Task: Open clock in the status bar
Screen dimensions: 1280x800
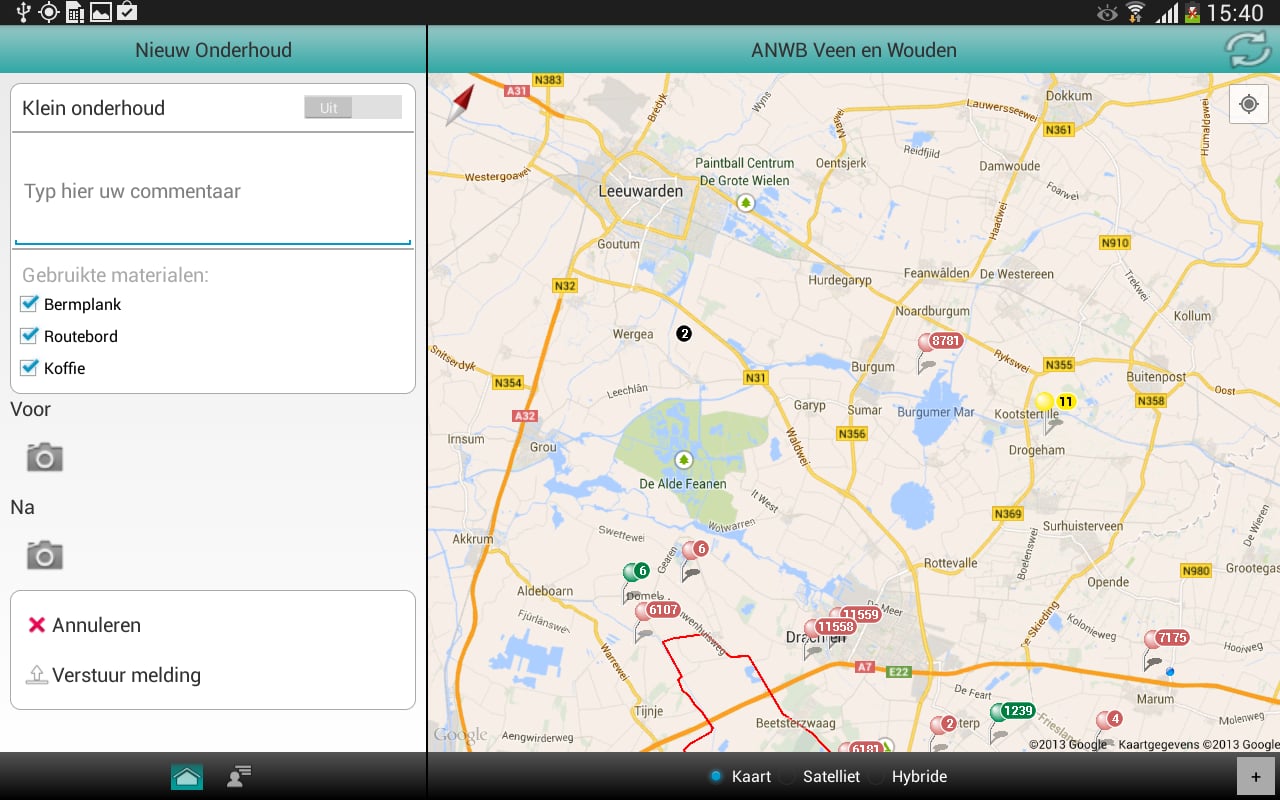Action: tap(1235, 13)
